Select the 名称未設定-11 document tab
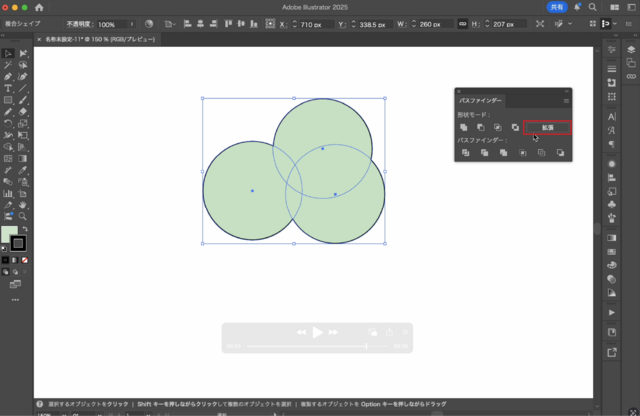The image size is (640, 416). pos(100,39)
